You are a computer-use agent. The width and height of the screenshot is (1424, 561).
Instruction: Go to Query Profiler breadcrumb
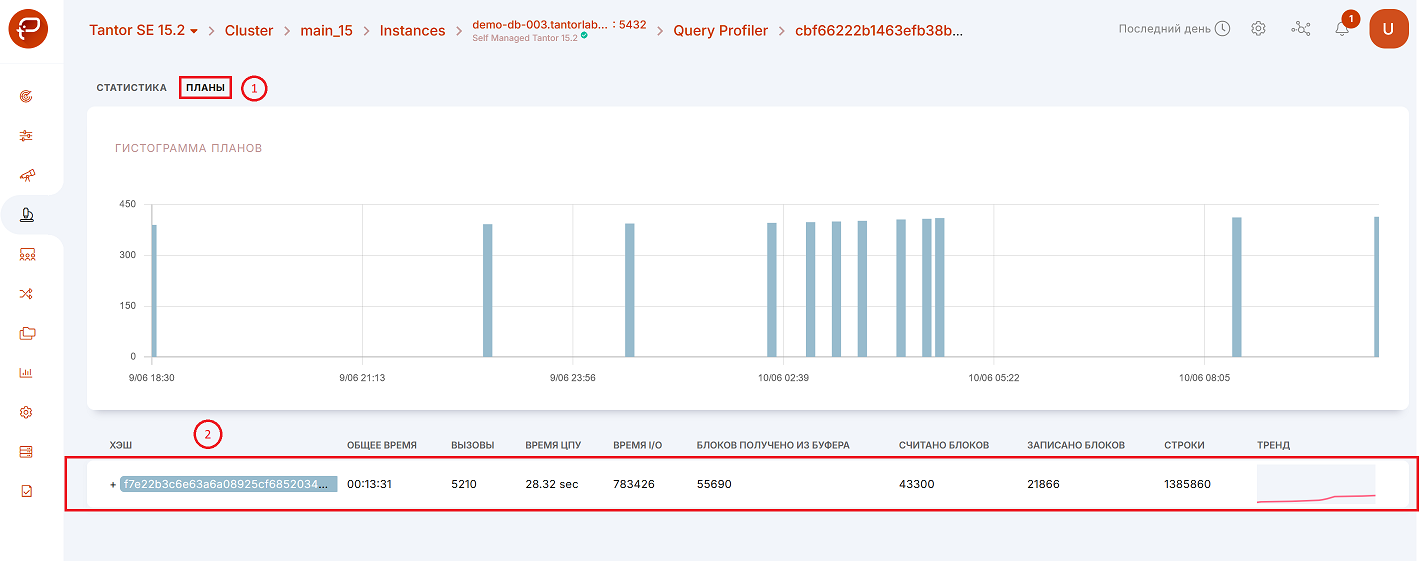pos(721,30)
